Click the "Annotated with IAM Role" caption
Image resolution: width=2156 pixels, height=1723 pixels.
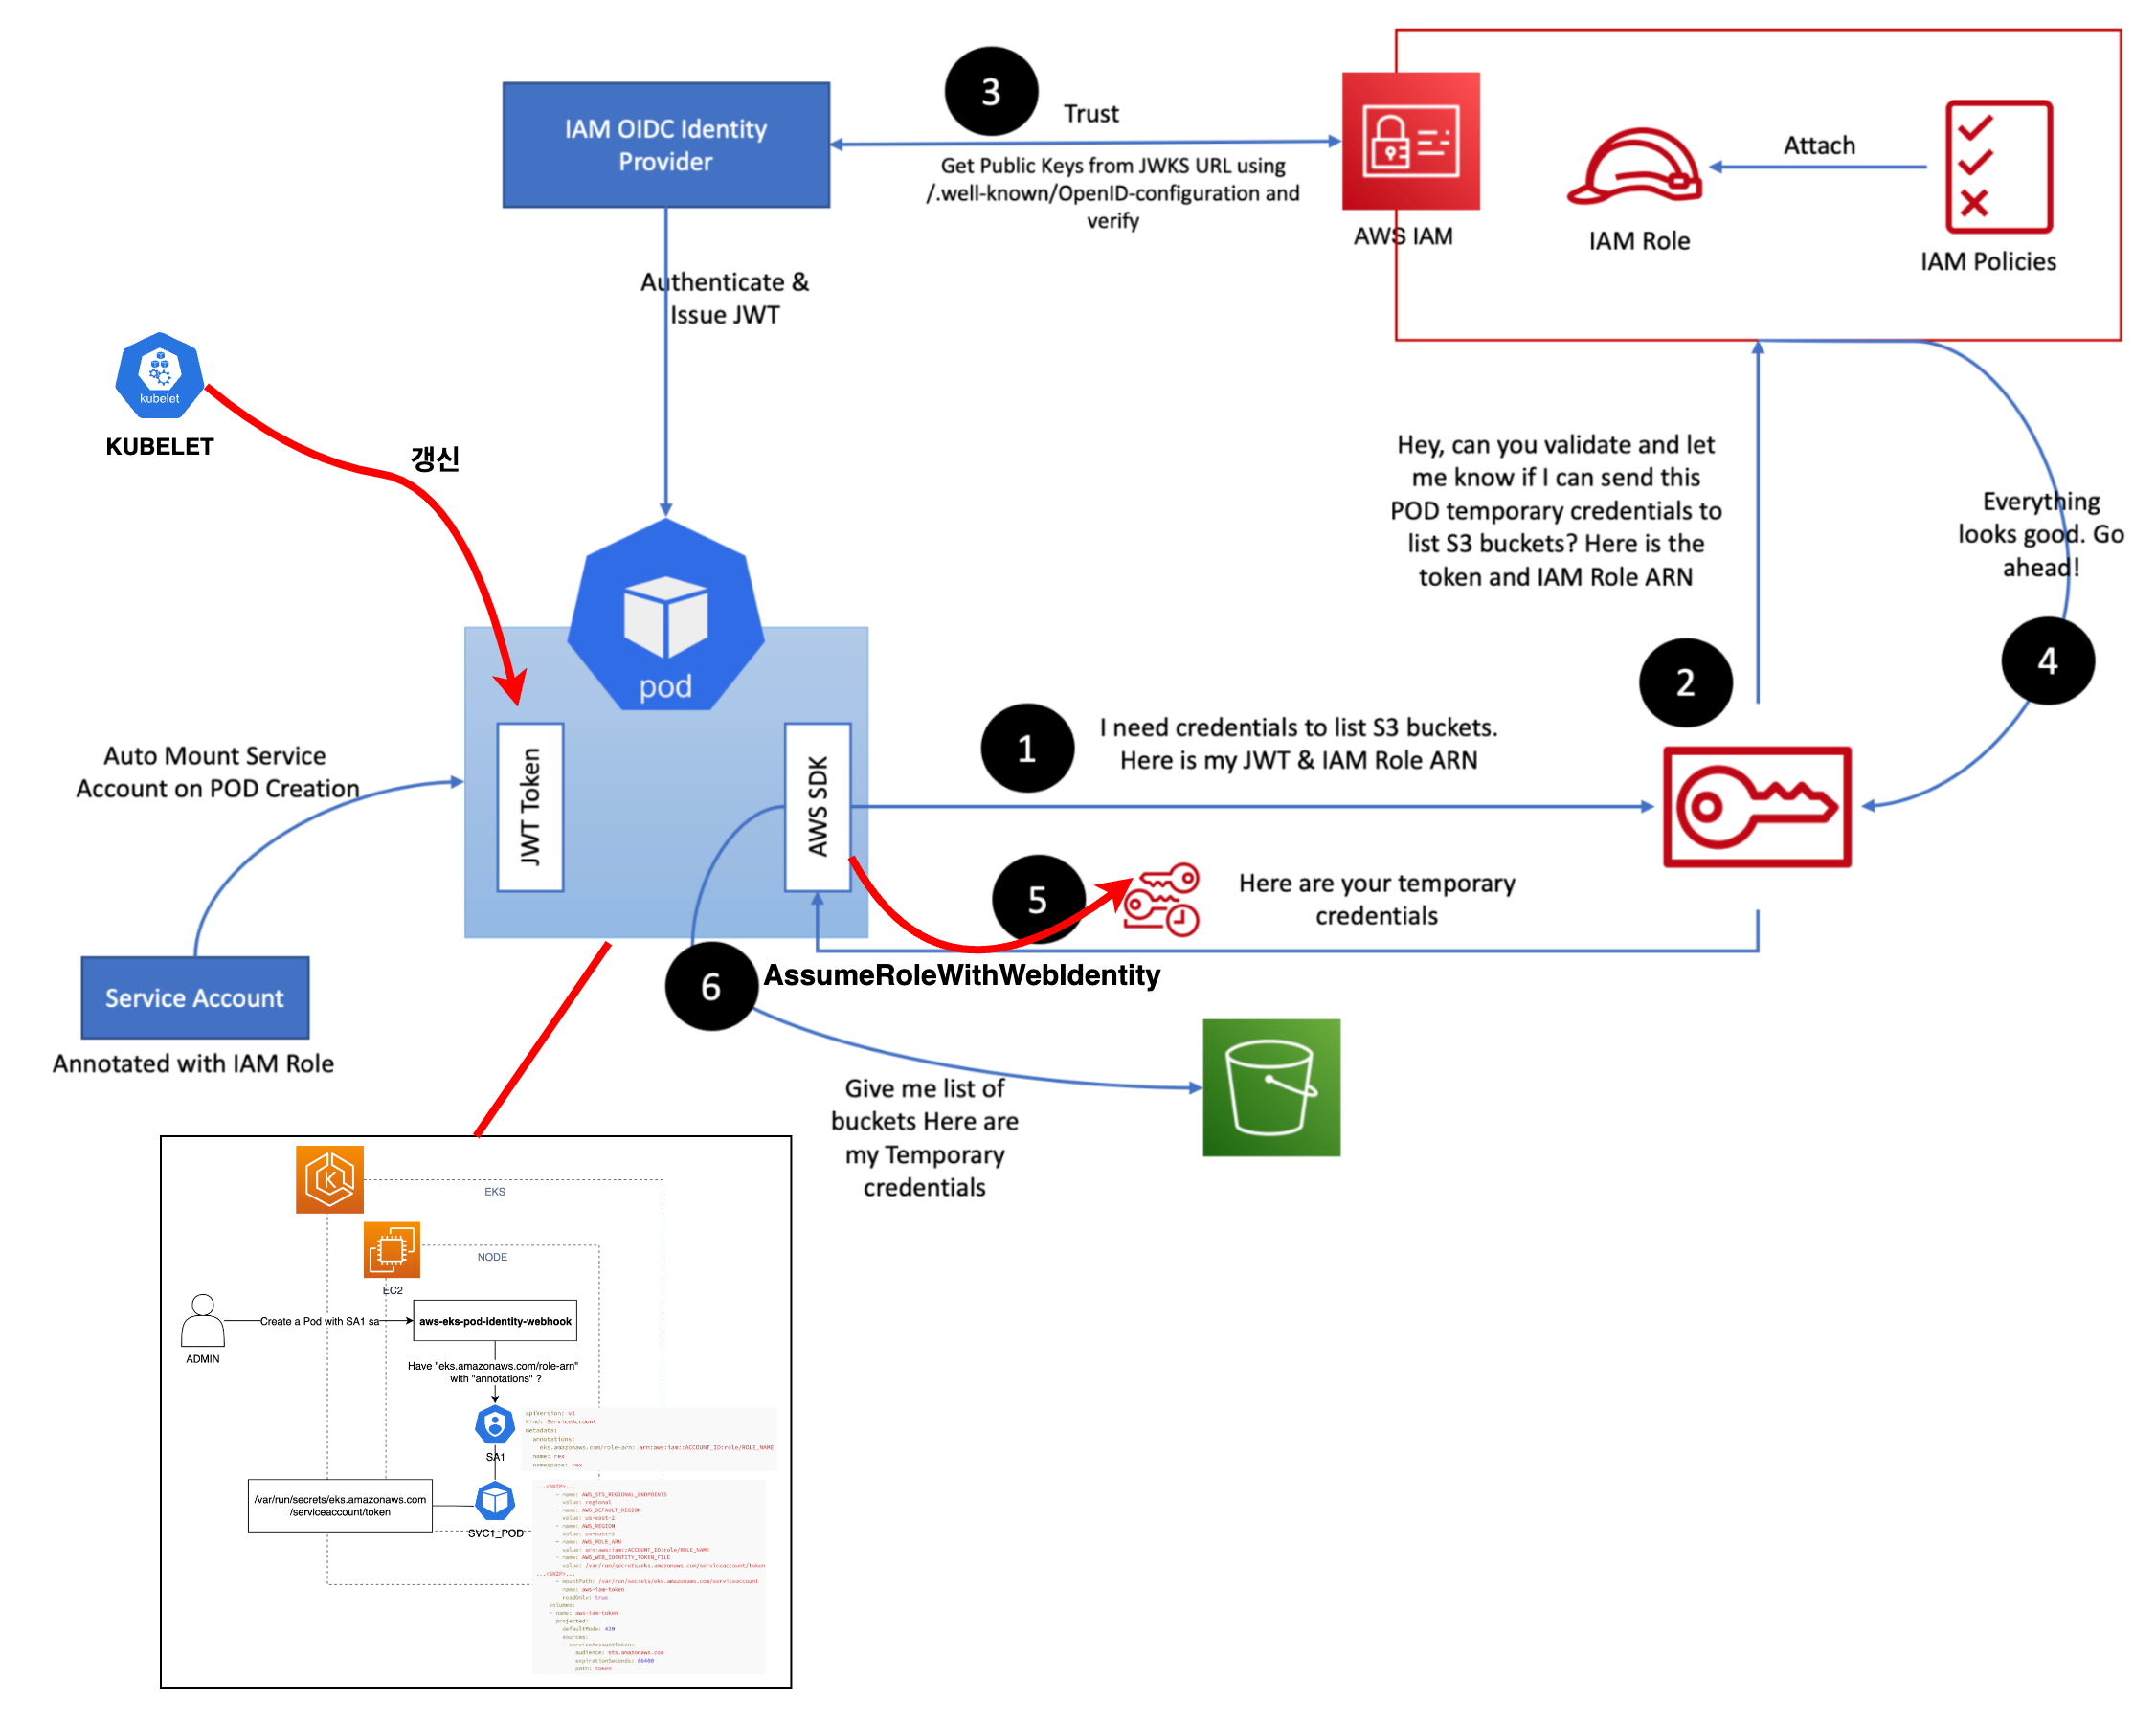tap(193, 1063)
